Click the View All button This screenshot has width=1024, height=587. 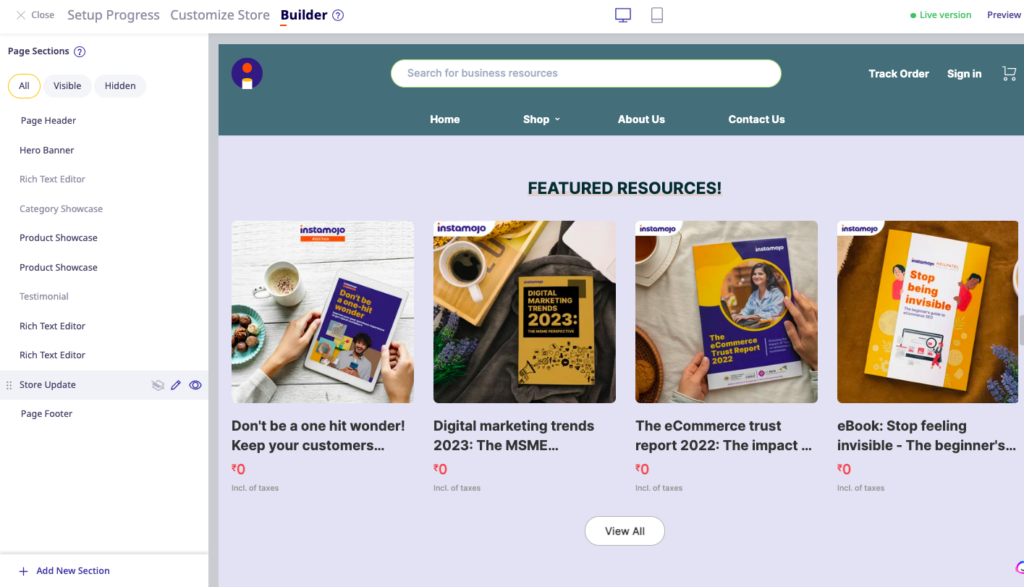[x=624, y=531]
